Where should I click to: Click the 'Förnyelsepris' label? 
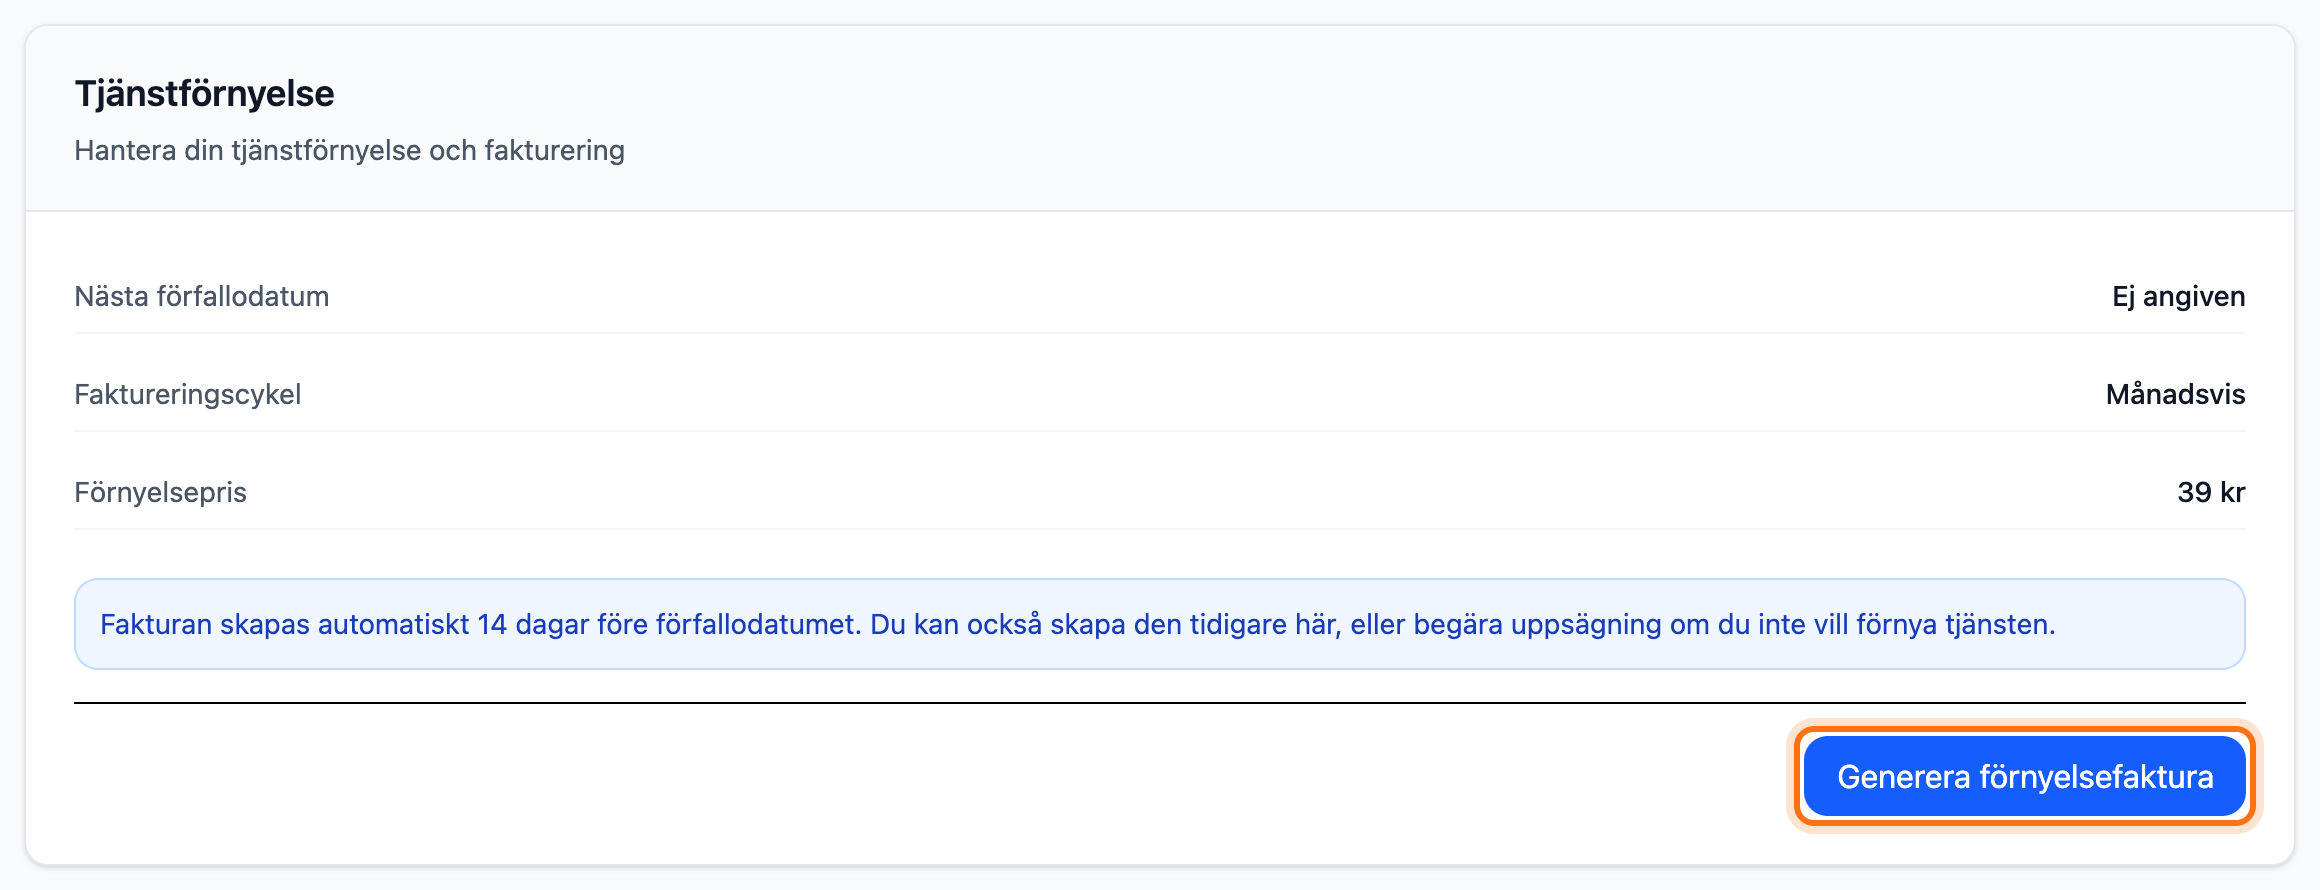pyautogui.click(x=160, y=492)
